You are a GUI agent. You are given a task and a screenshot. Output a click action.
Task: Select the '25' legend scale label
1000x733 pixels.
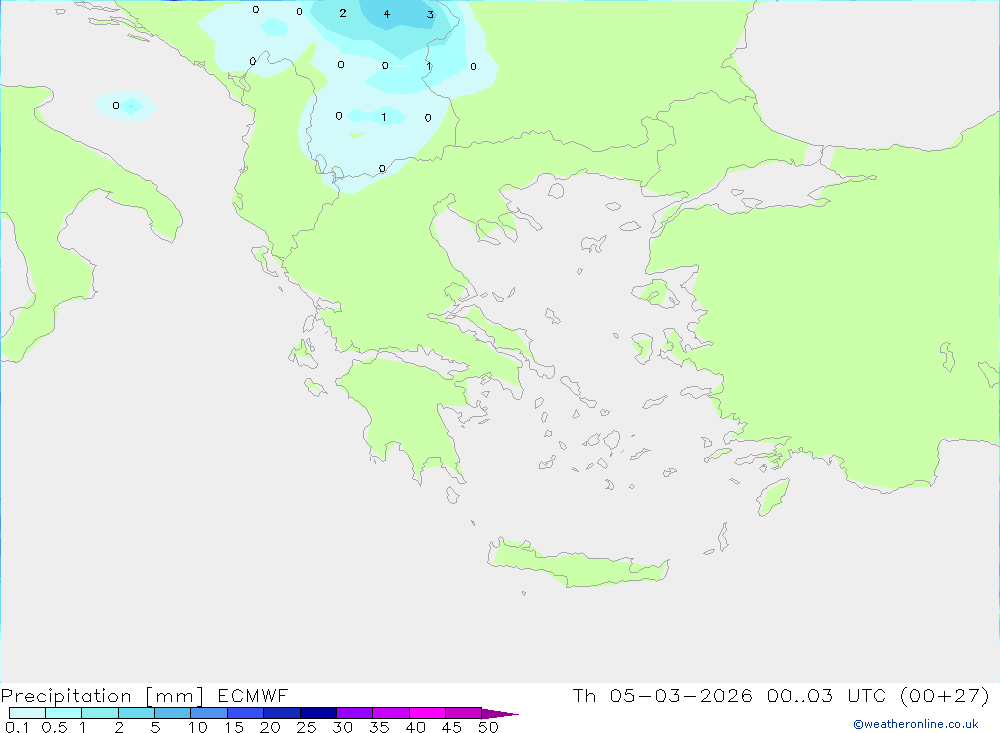[307, 727]
